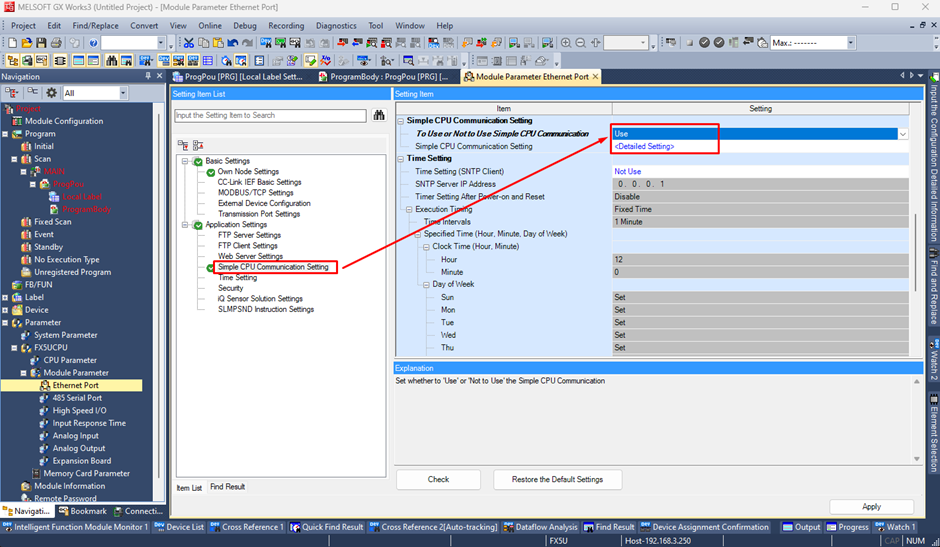Select Security in the setting tree
Viewport: 940px width, 547px height.
230,288
